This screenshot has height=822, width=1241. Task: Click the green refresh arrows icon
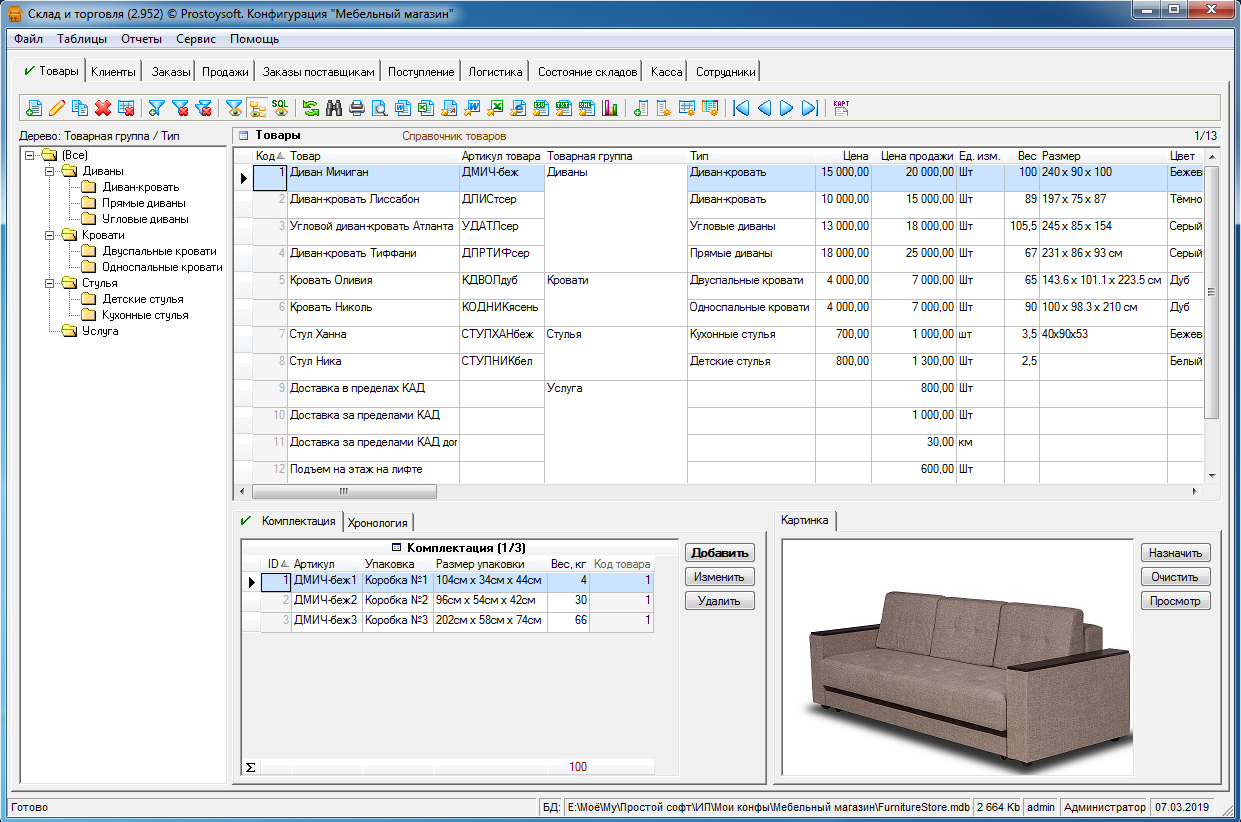[x=311, y=108]
